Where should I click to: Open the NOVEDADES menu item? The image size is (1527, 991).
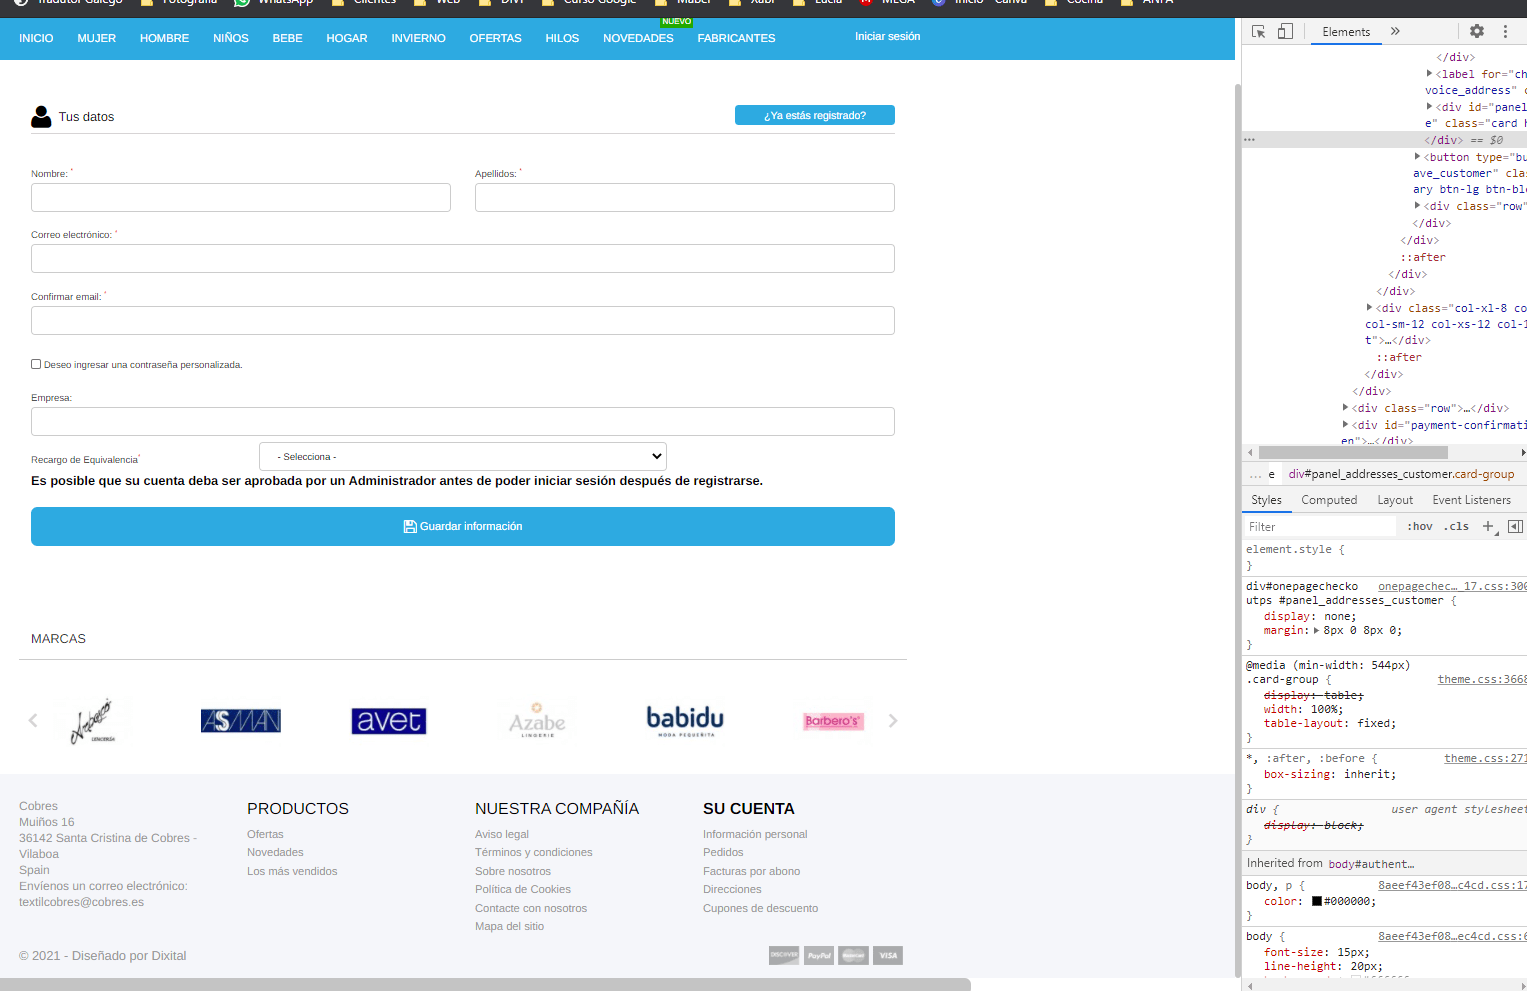click(x=638, y=38)
